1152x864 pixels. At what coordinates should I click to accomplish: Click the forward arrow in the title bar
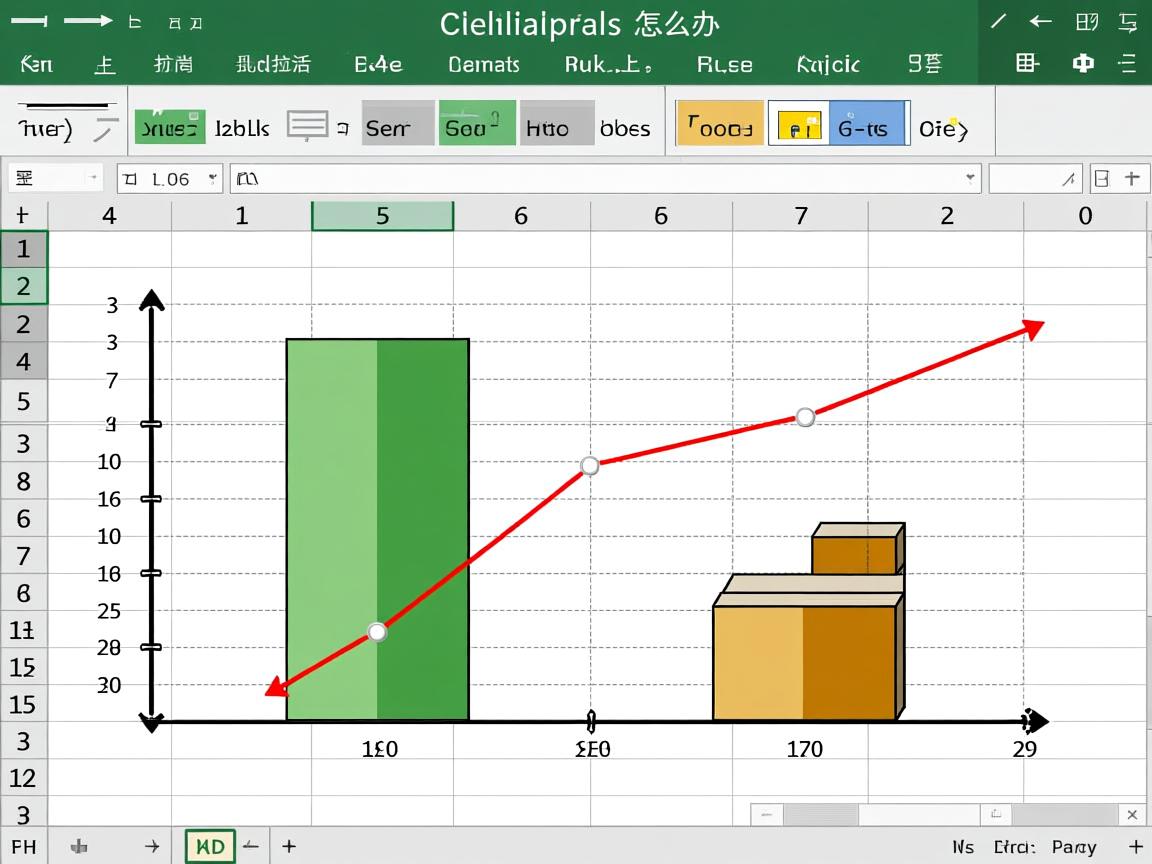pyautogui.click(x=89, y=21)
